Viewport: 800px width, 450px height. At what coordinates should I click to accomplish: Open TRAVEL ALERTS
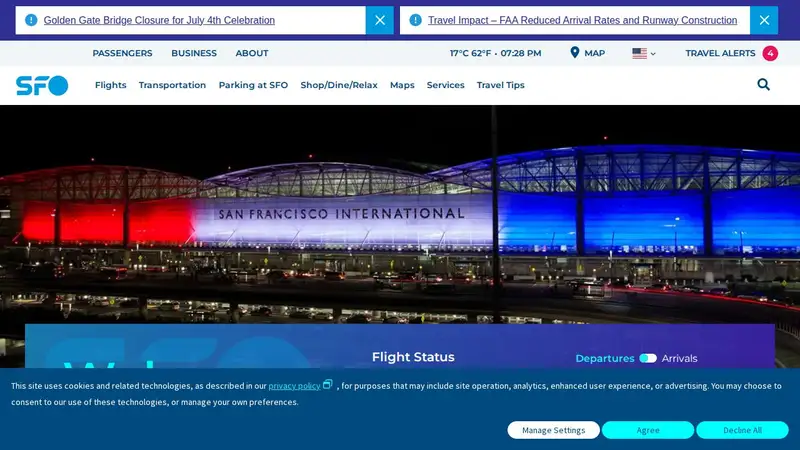click(x=720, y=53)
